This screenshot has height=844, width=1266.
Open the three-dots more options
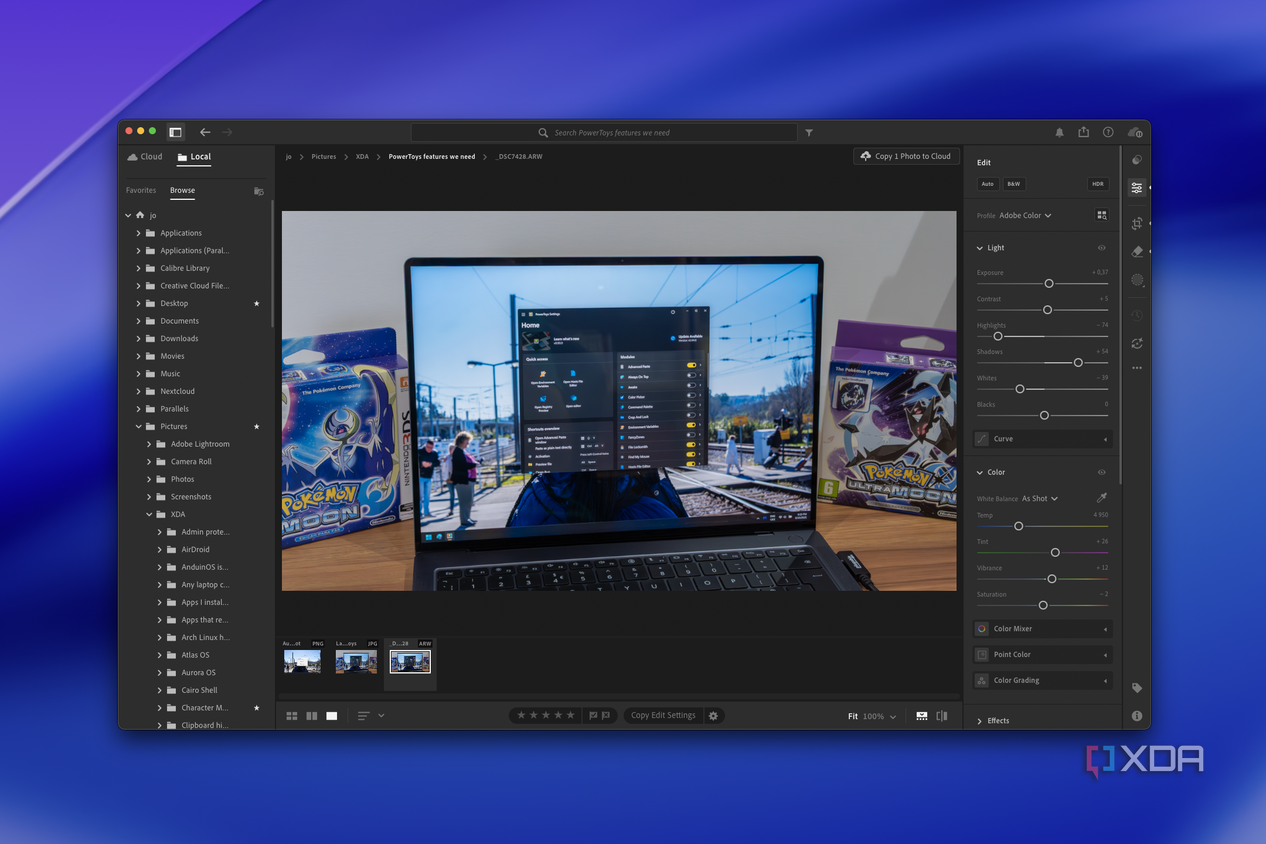coord(1137,368)
